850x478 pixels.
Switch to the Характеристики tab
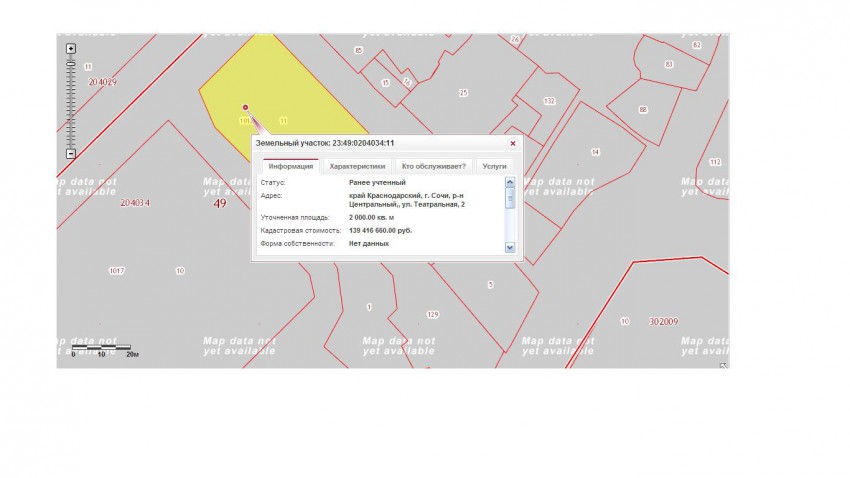click(357, 166)
